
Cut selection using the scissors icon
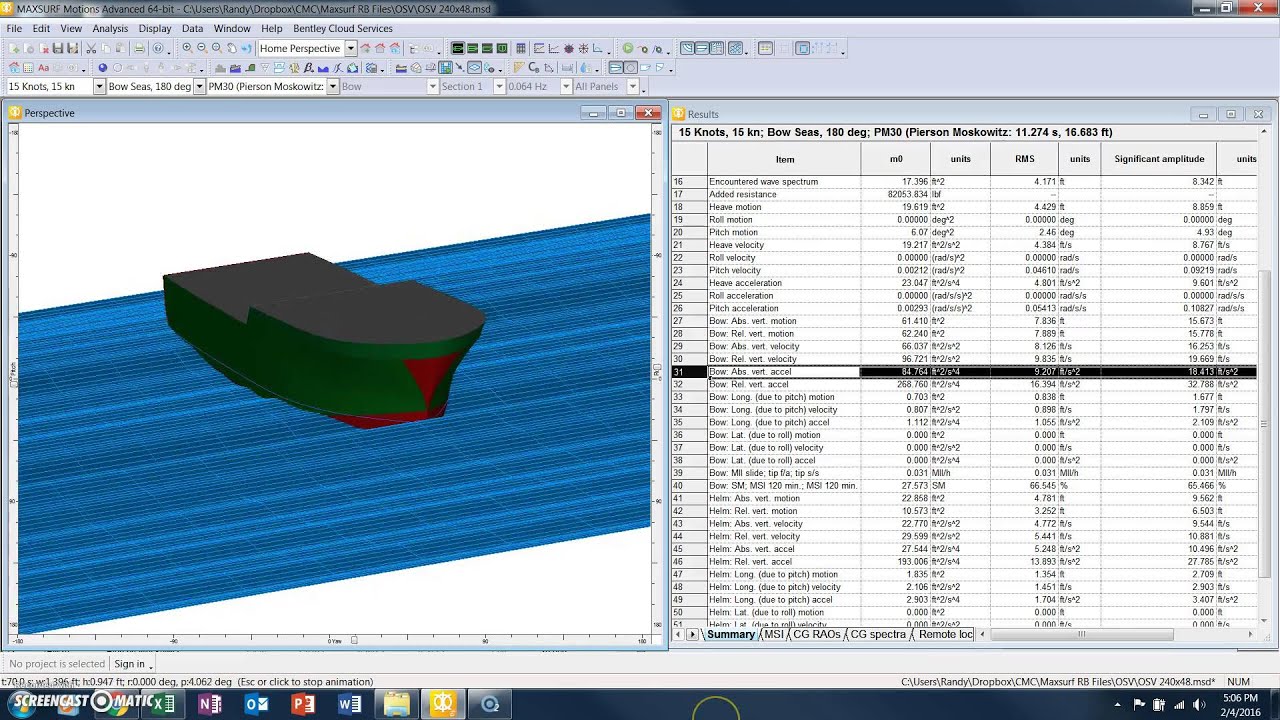(x=92, y=48)
